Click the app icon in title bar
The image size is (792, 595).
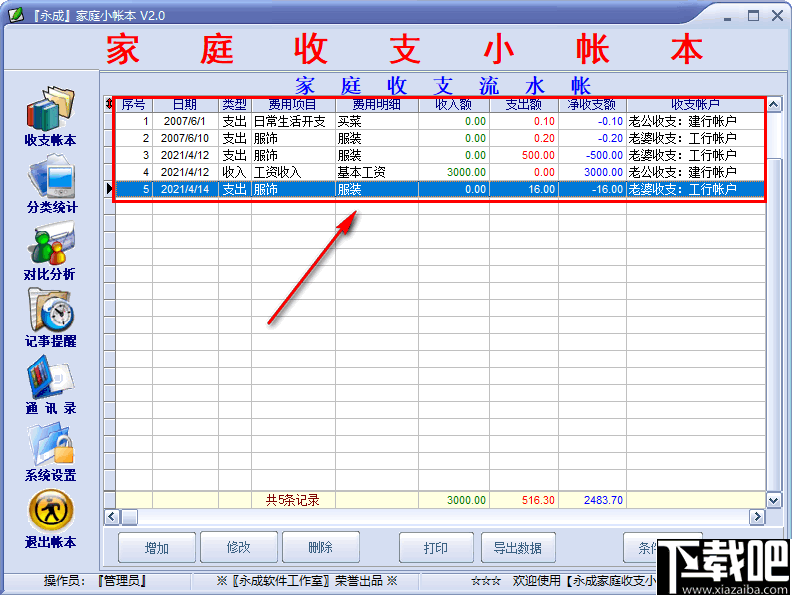point(15,15)
